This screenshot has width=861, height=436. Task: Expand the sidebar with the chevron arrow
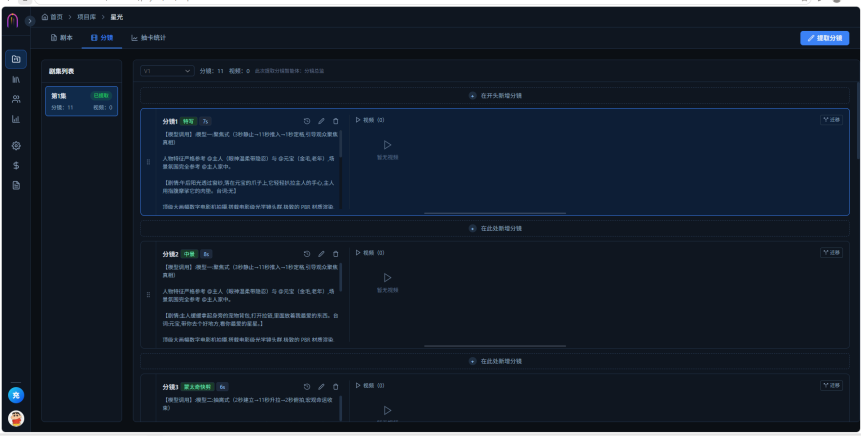[30, 21]
